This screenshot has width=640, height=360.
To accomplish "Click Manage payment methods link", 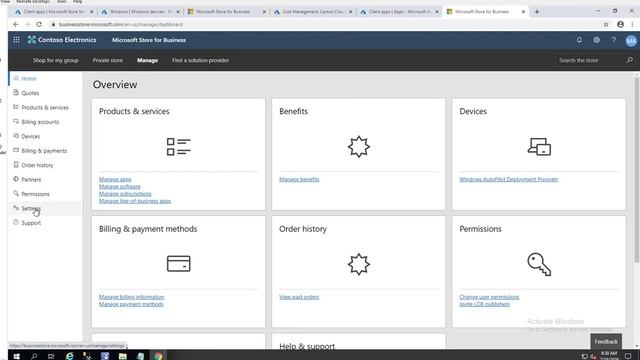I will click(x=131, y=304).
